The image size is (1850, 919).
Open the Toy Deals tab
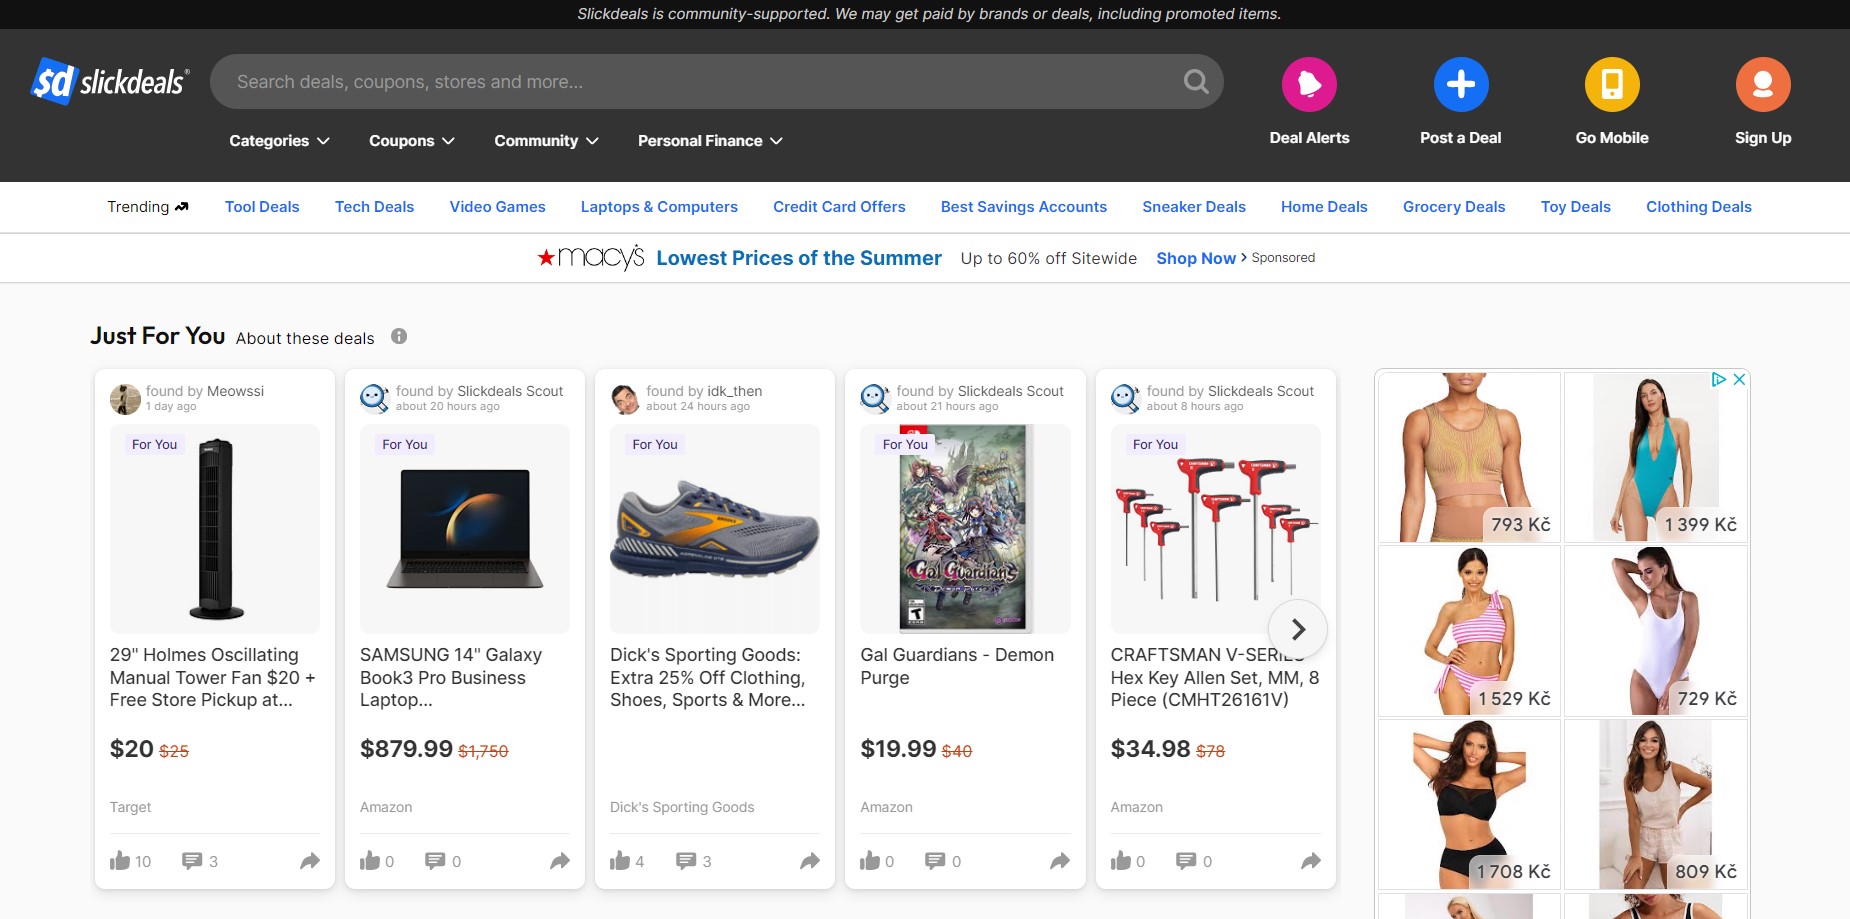click(1576, 207)
